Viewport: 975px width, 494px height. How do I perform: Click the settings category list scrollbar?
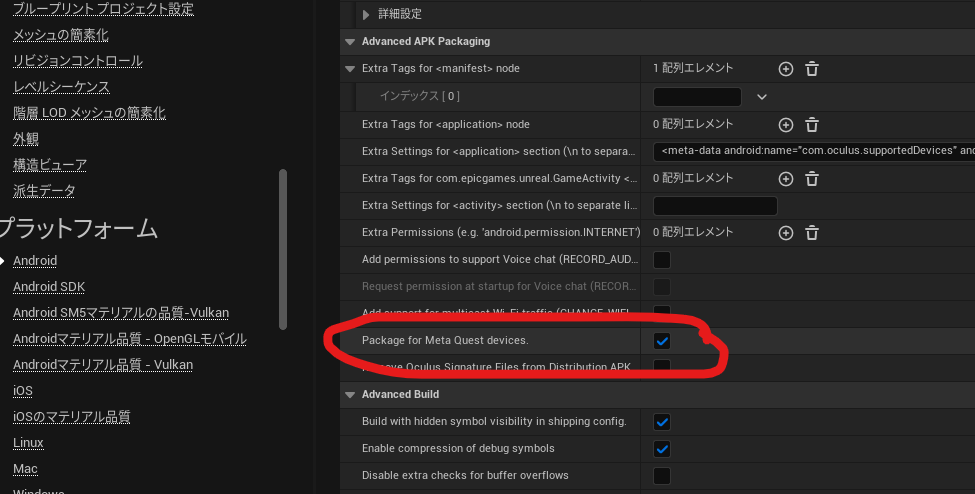[x=283, y=249]
